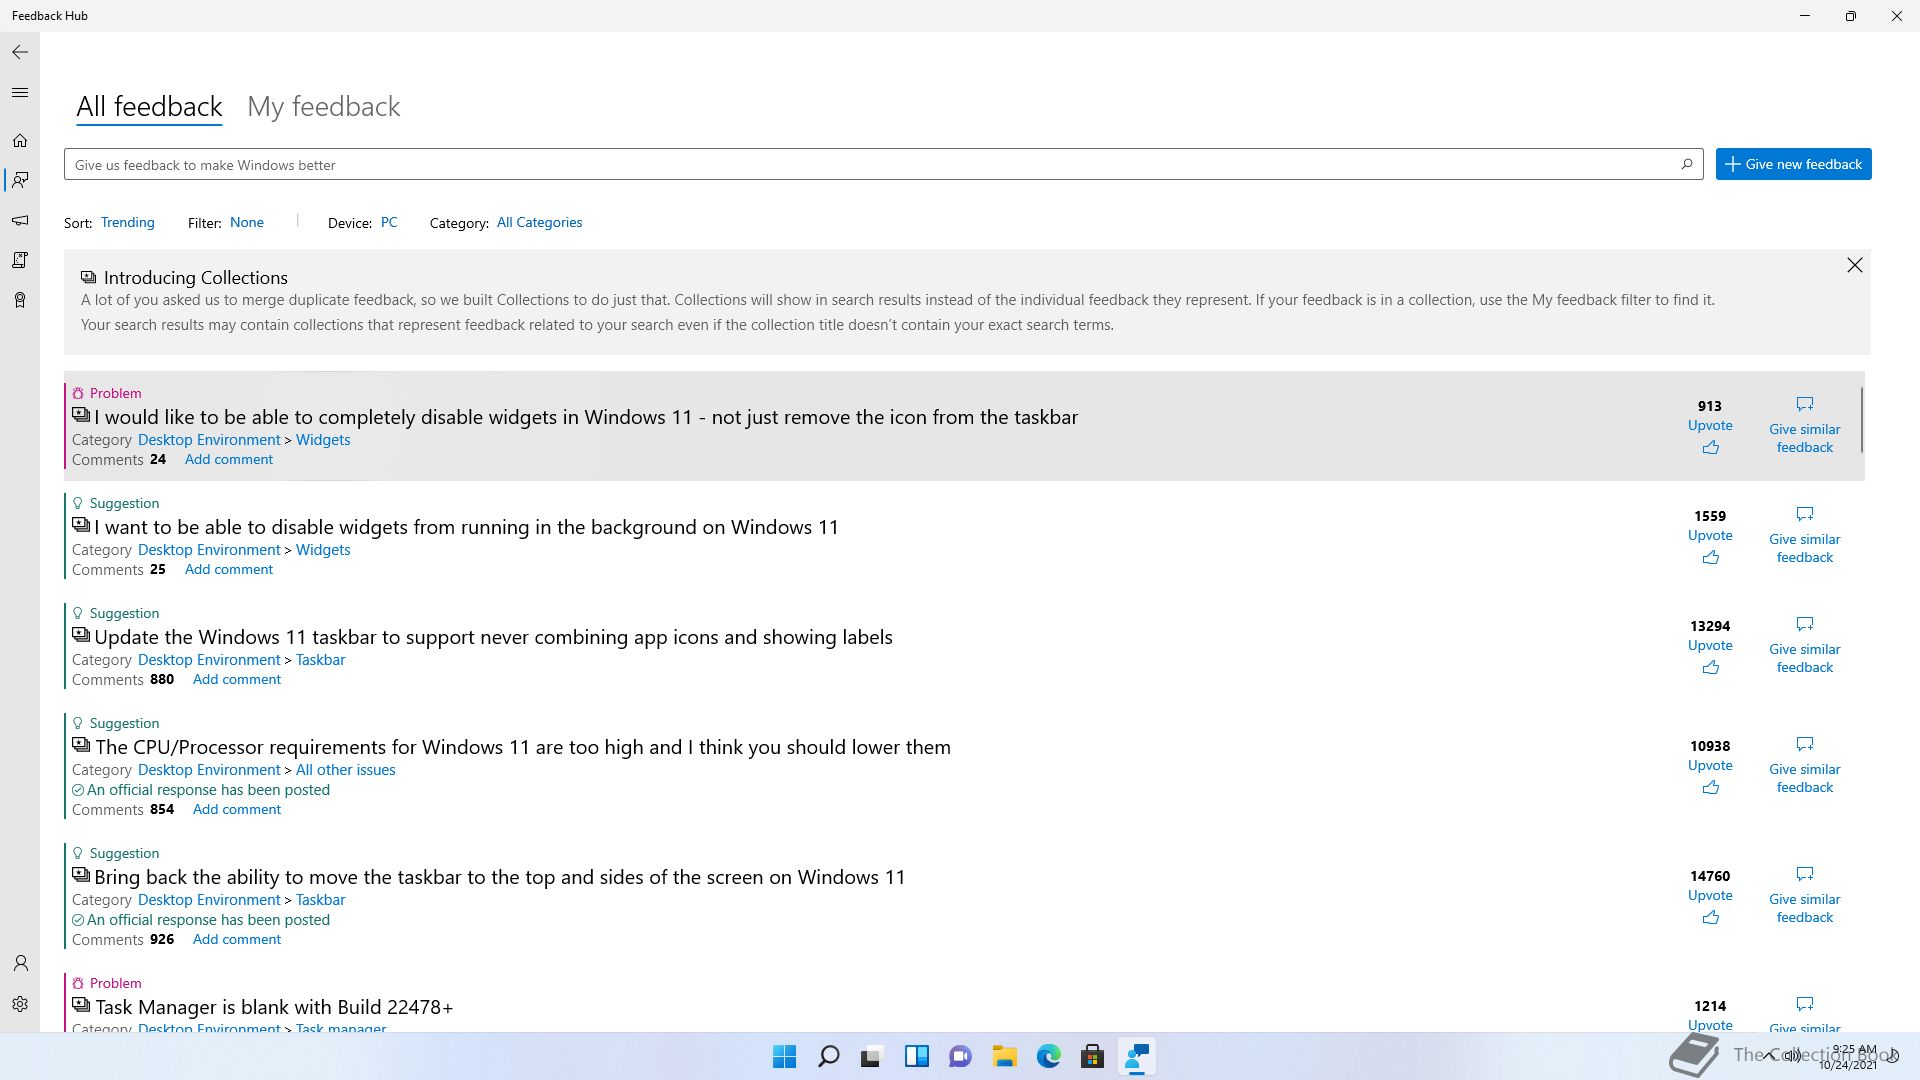Image resolution: width=1920 pixels, height=1080 pixels.
Task: Open Settings gear in the sidebar
Action: [20, 1004]
